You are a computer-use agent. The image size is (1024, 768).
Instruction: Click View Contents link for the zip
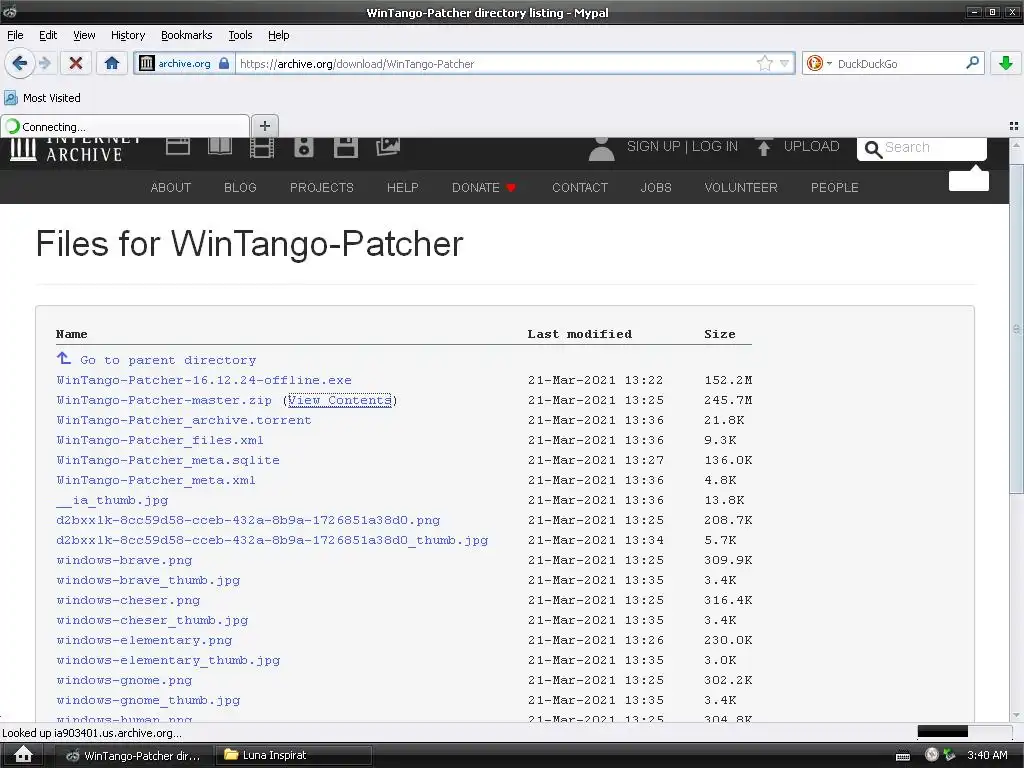click(x=340, y=400)
